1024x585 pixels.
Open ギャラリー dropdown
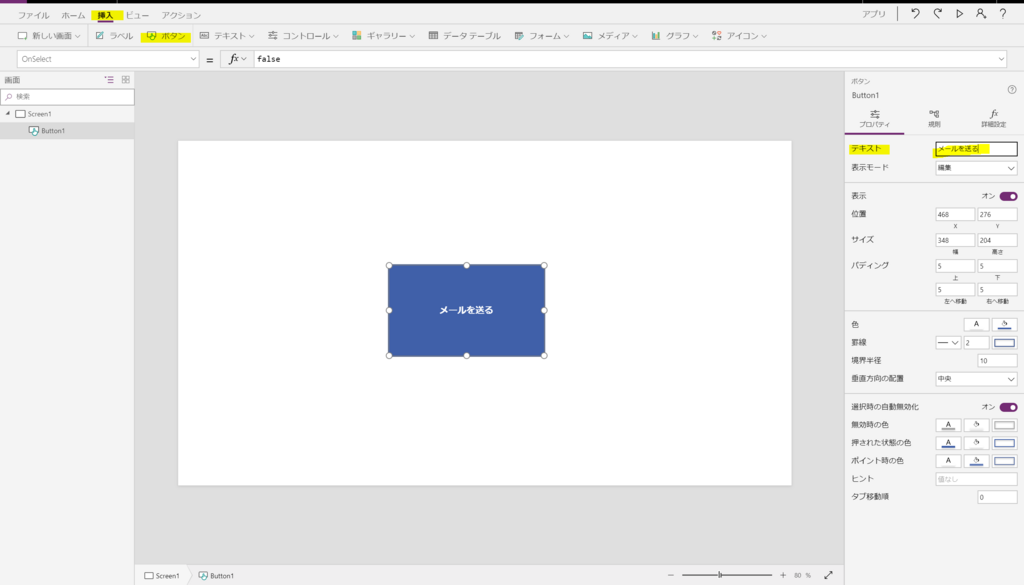(383, 36)
